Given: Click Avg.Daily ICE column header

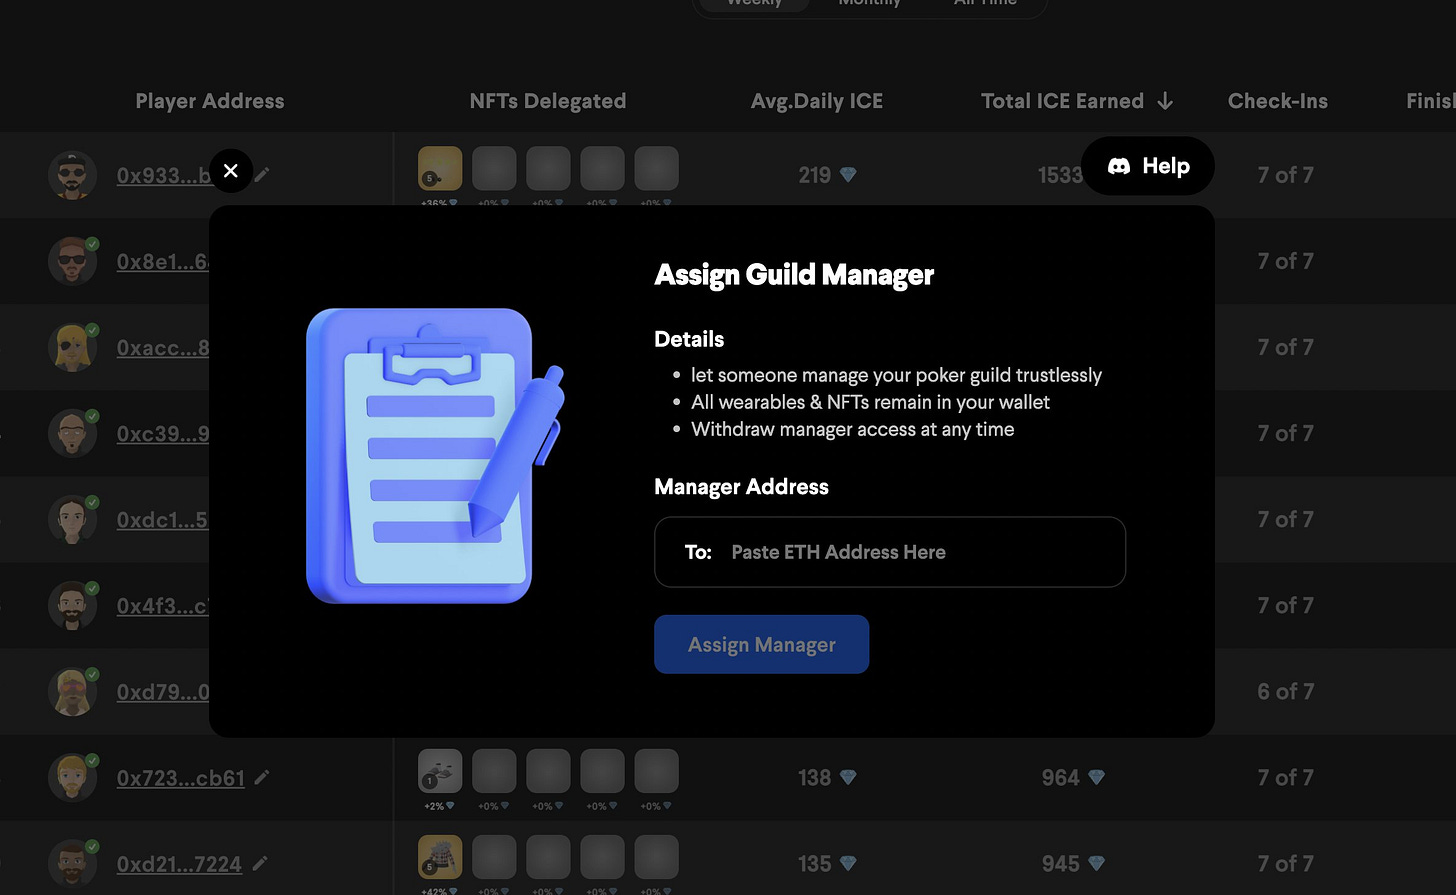Looking at the screenshot, I should pos(817,101).
